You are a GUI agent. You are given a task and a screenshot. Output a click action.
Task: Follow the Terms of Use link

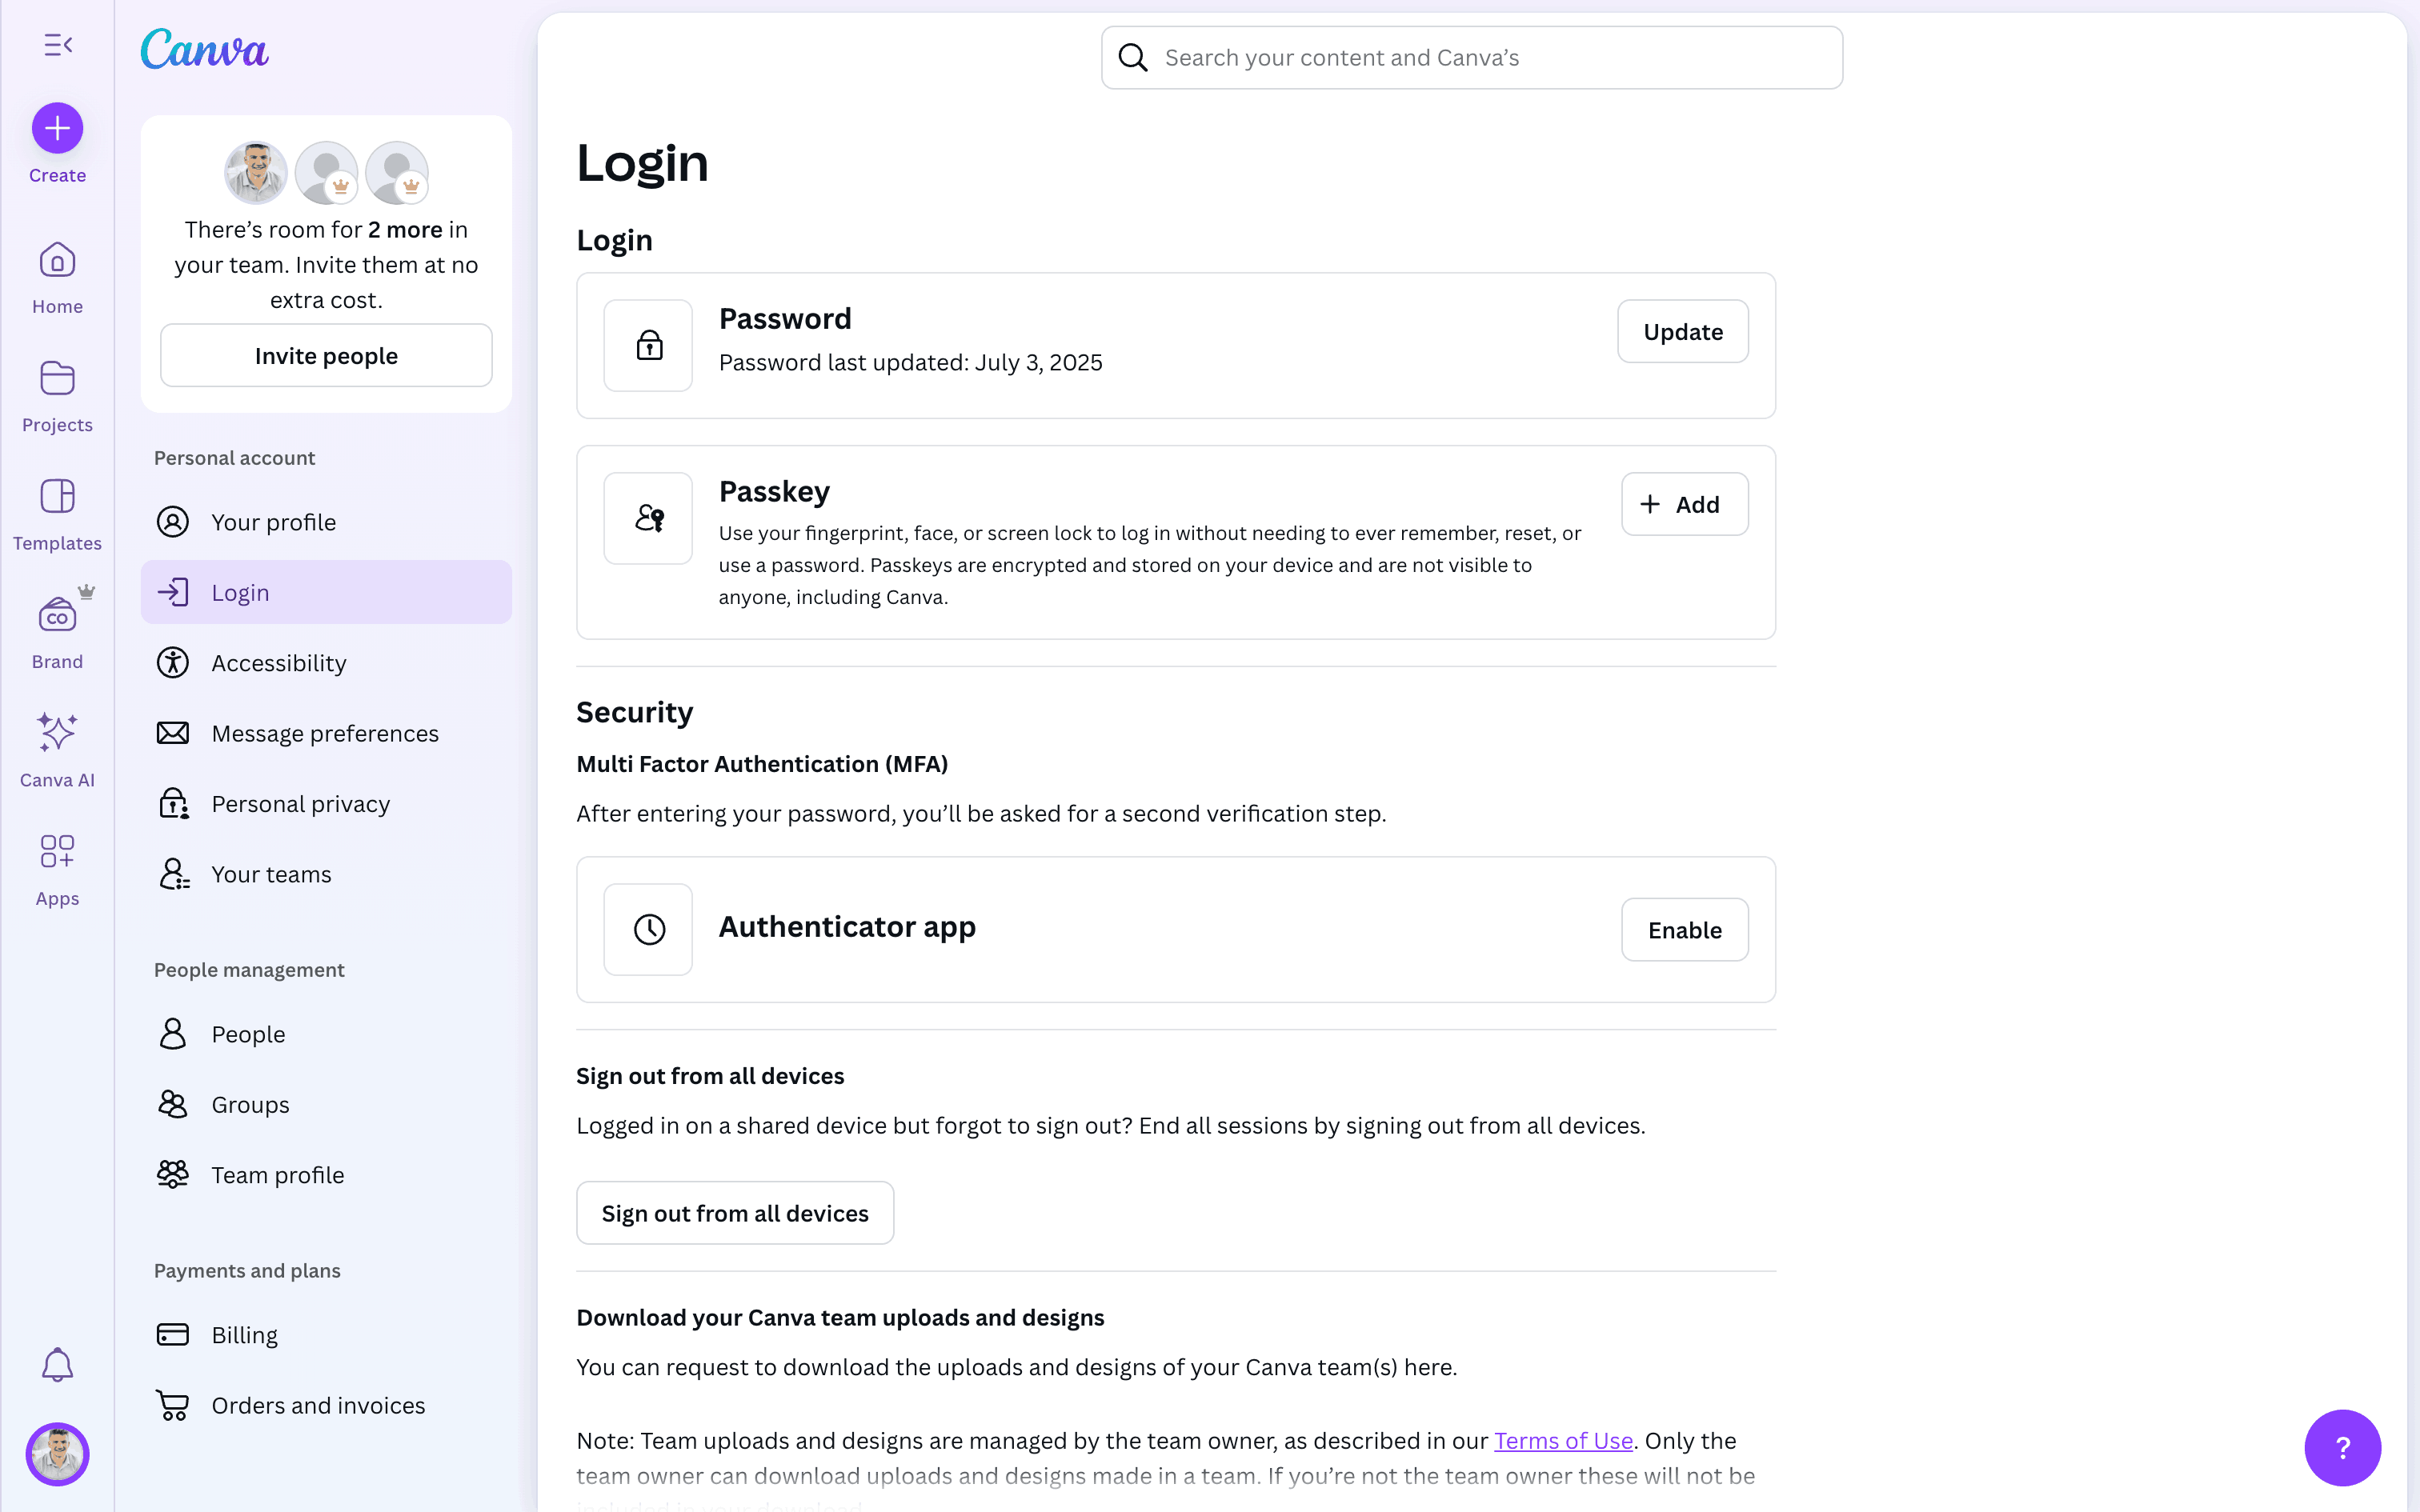[x=1563, y=1441]
